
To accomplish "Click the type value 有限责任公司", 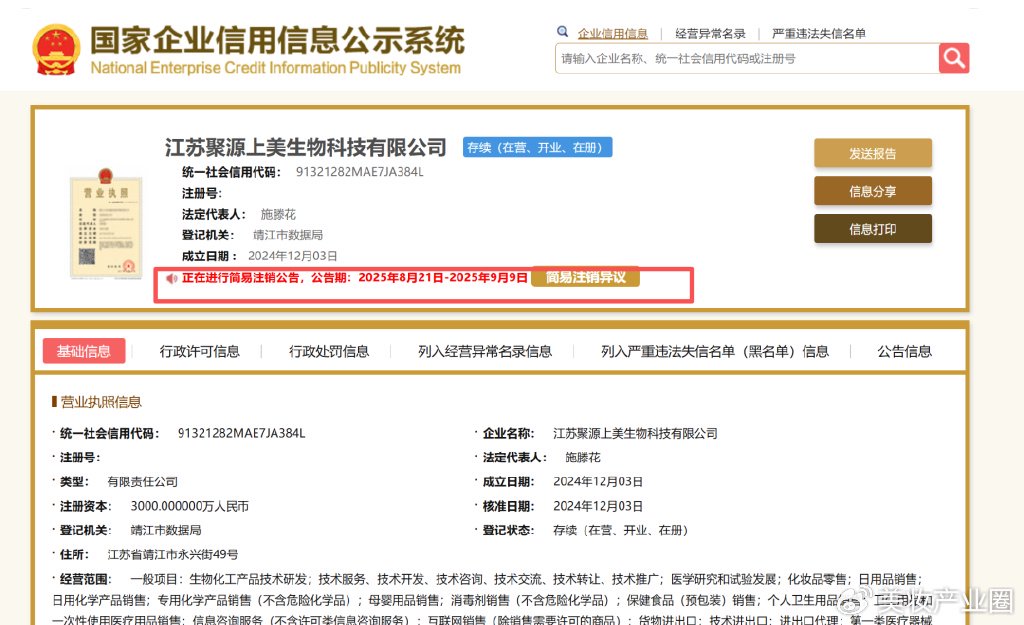I will [x=142, y=482].
